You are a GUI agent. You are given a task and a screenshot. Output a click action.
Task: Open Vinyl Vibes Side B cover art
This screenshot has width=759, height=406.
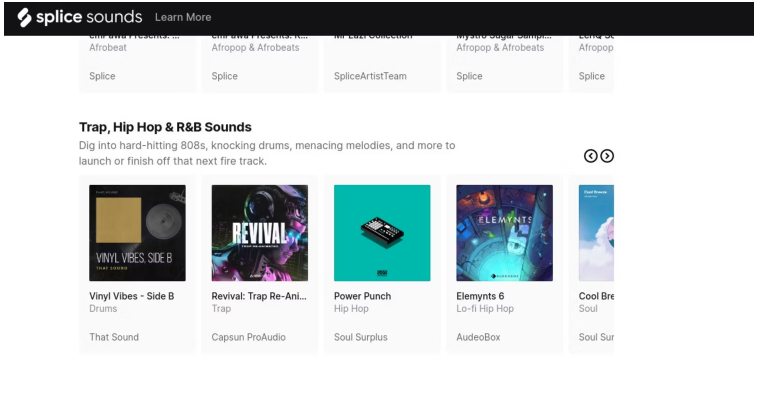137,233
